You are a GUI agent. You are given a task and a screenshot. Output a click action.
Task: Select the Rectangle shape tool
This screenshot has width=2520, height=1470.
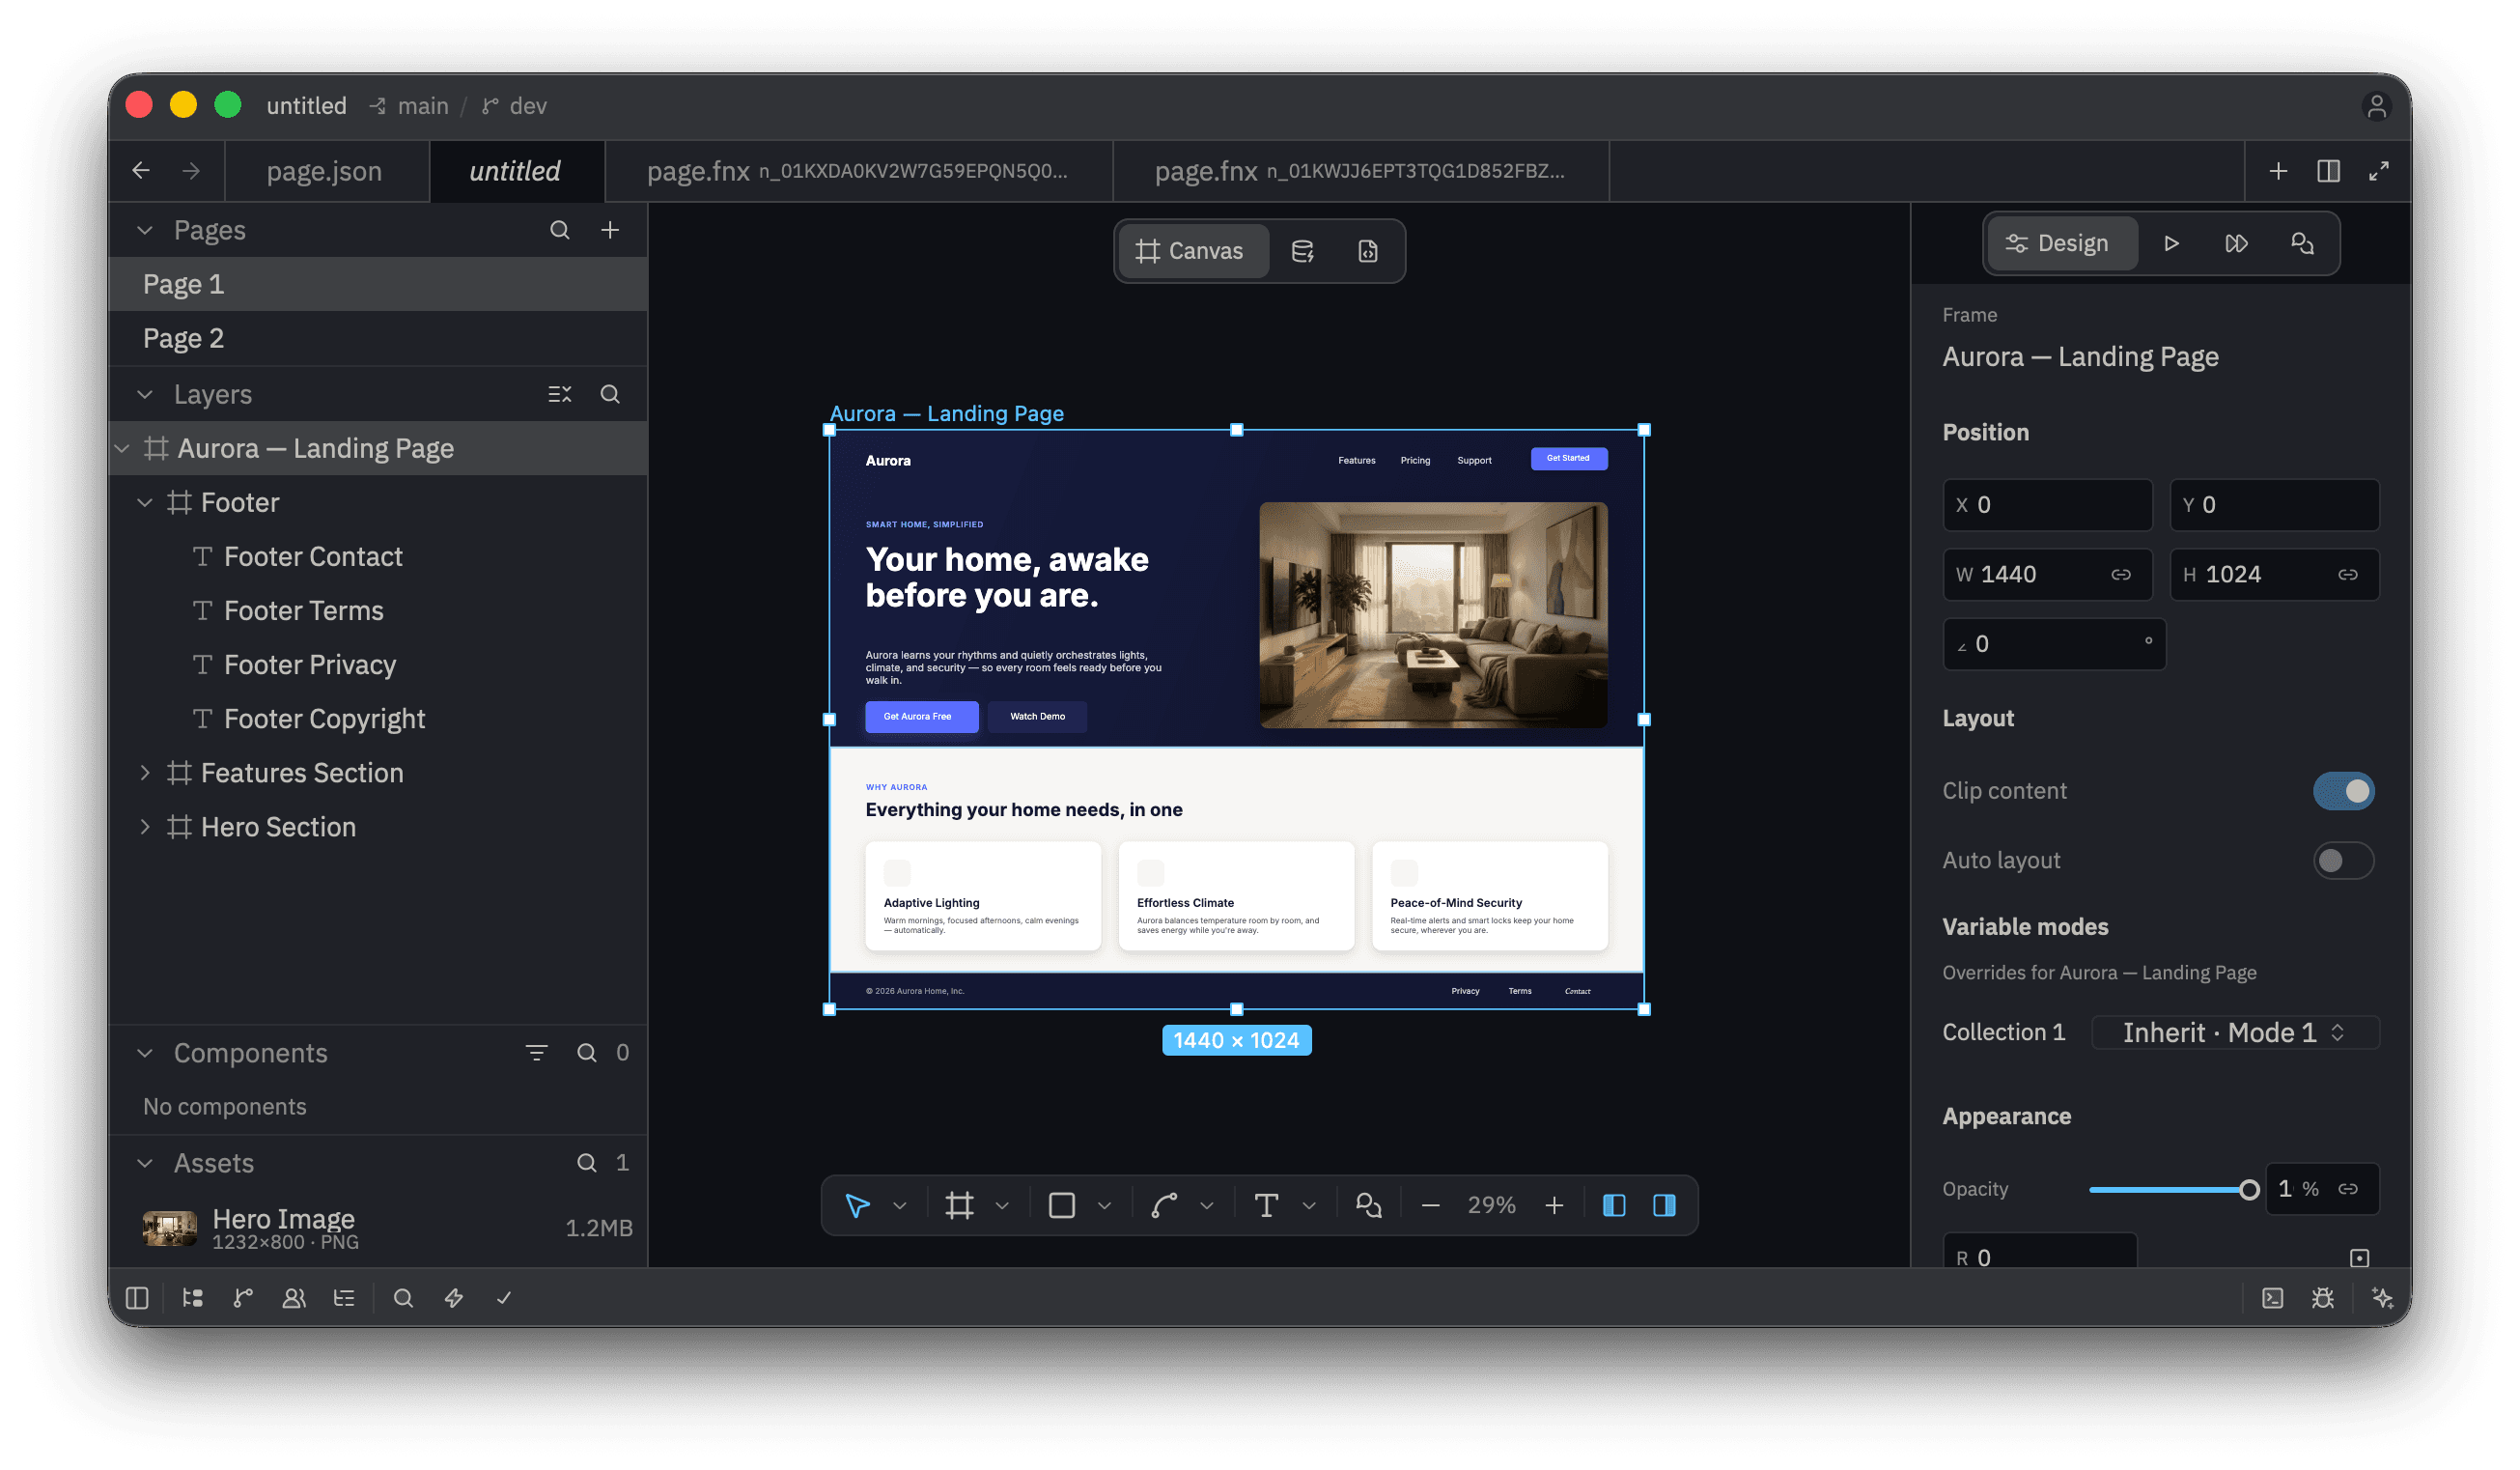(1061, 1205)
